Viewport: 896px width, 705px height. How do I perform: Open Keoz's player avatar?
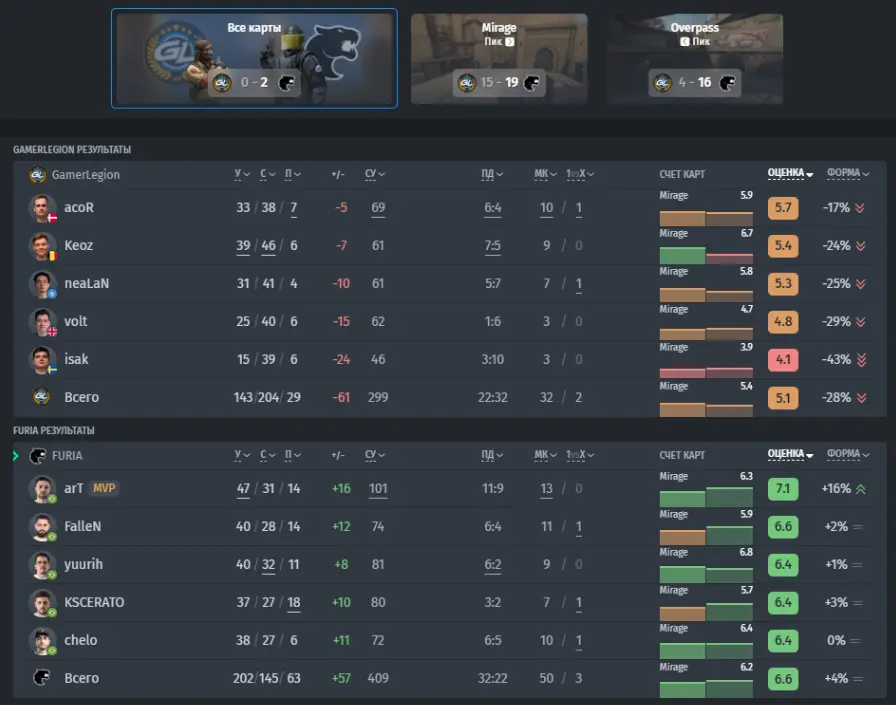tap(42, 246)
